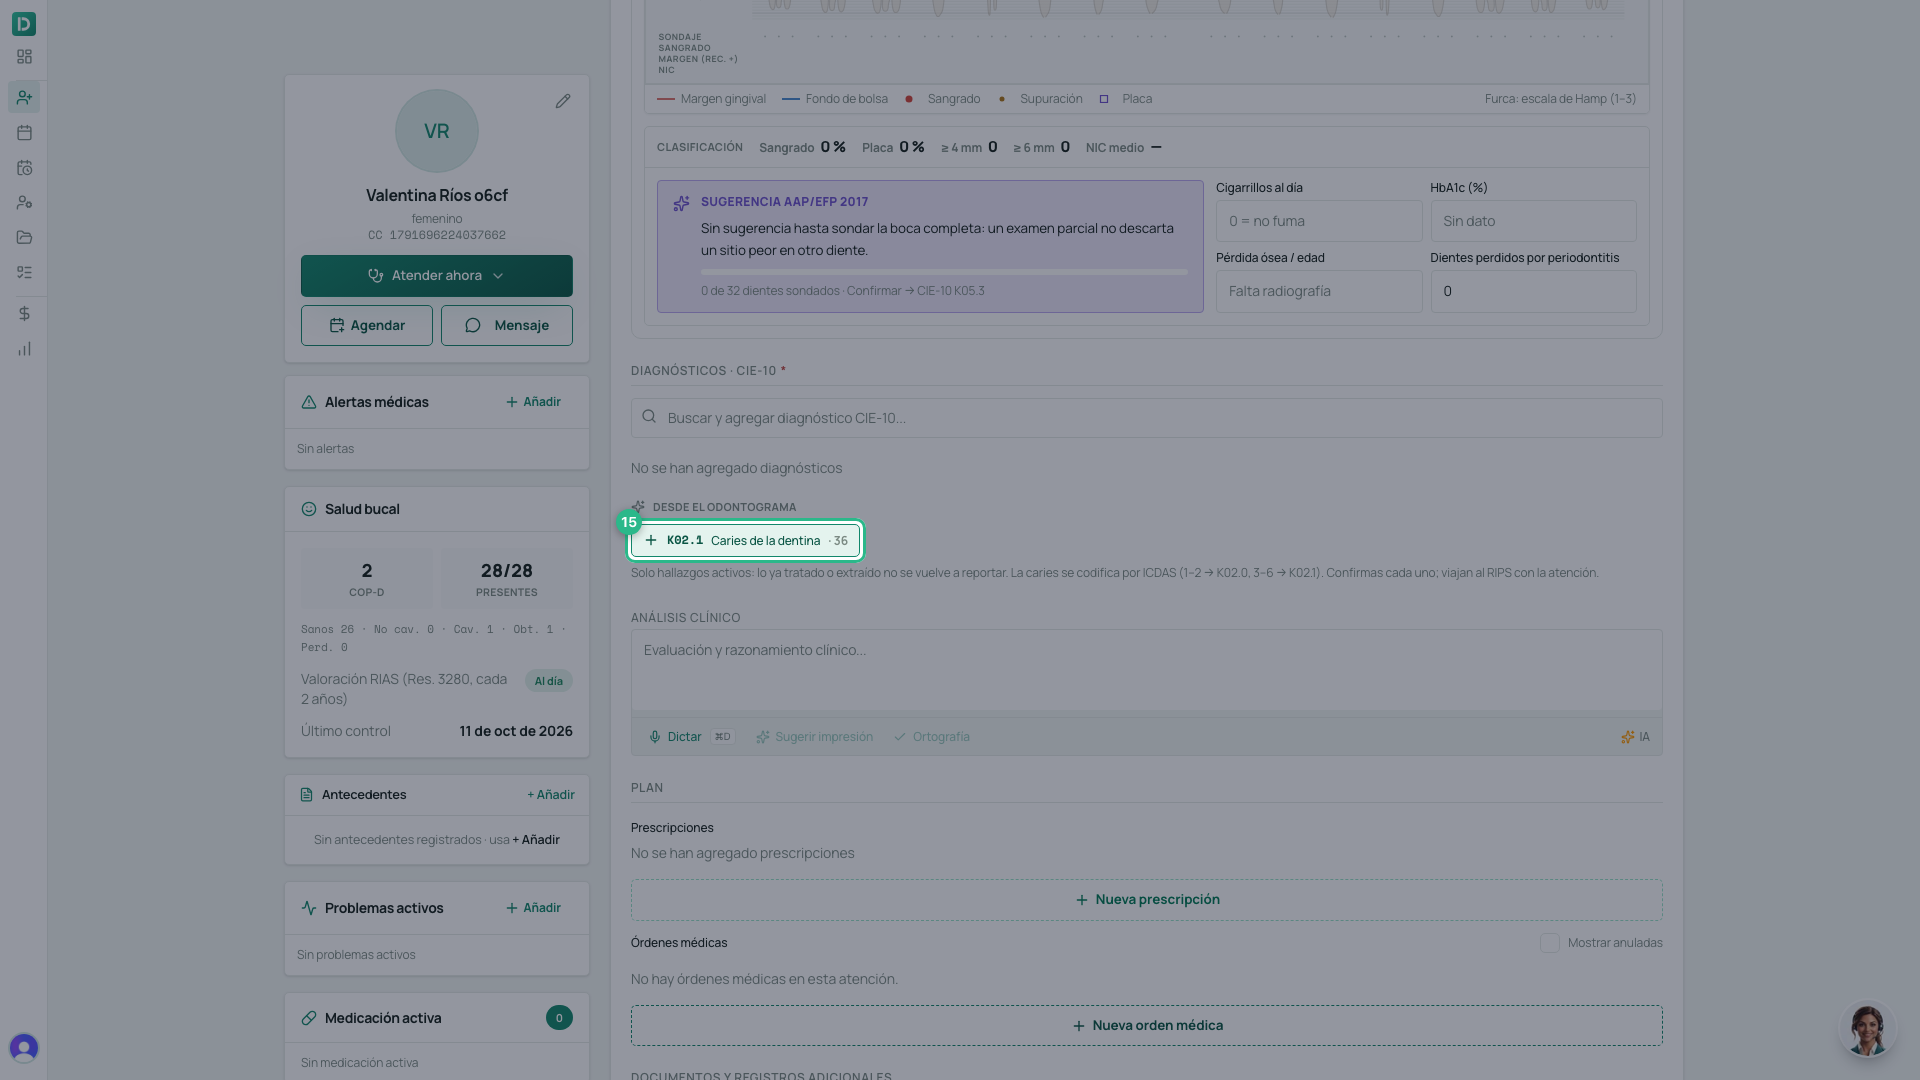Open the assistant avatar chat bubble
The width and height of the screenshot is (1920, 1080).
point(1867,1029)
